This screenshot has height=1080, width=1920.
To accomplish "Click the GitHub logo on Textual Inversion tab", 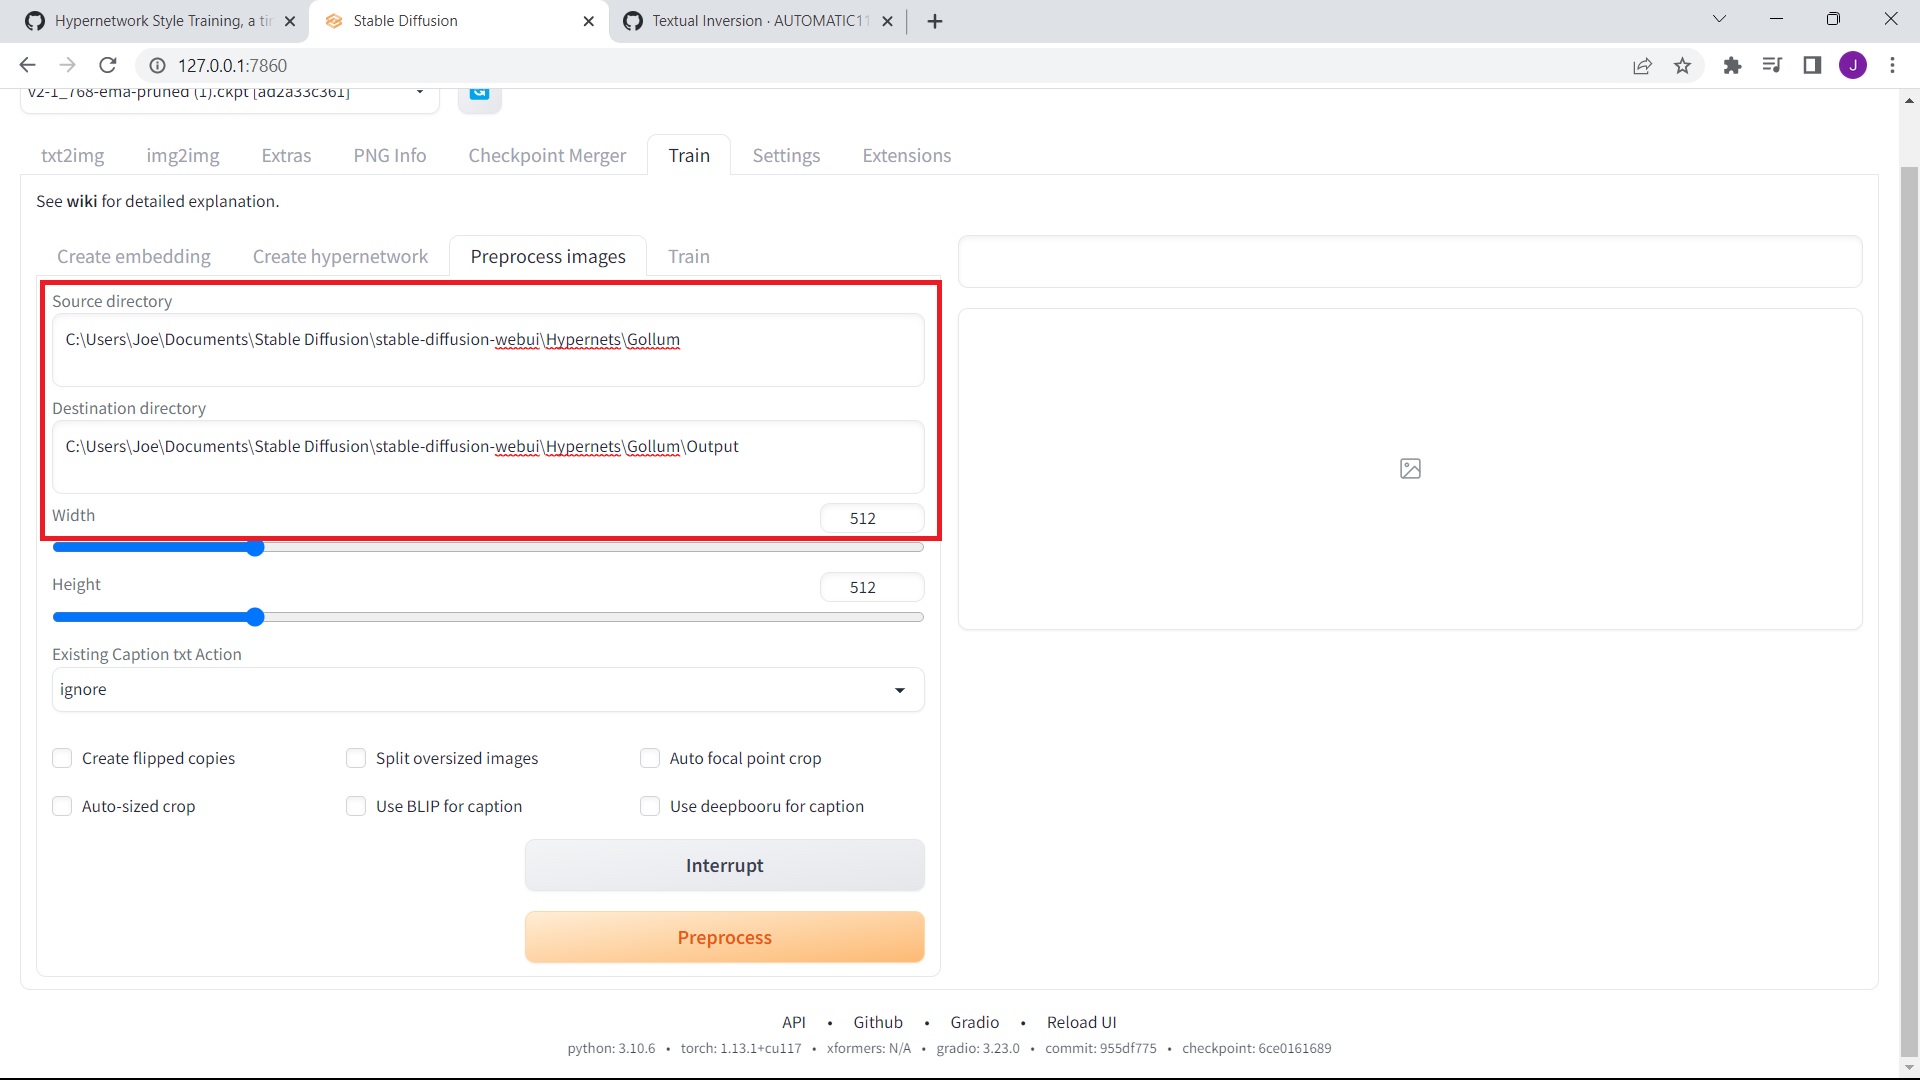I will (632, 20).
